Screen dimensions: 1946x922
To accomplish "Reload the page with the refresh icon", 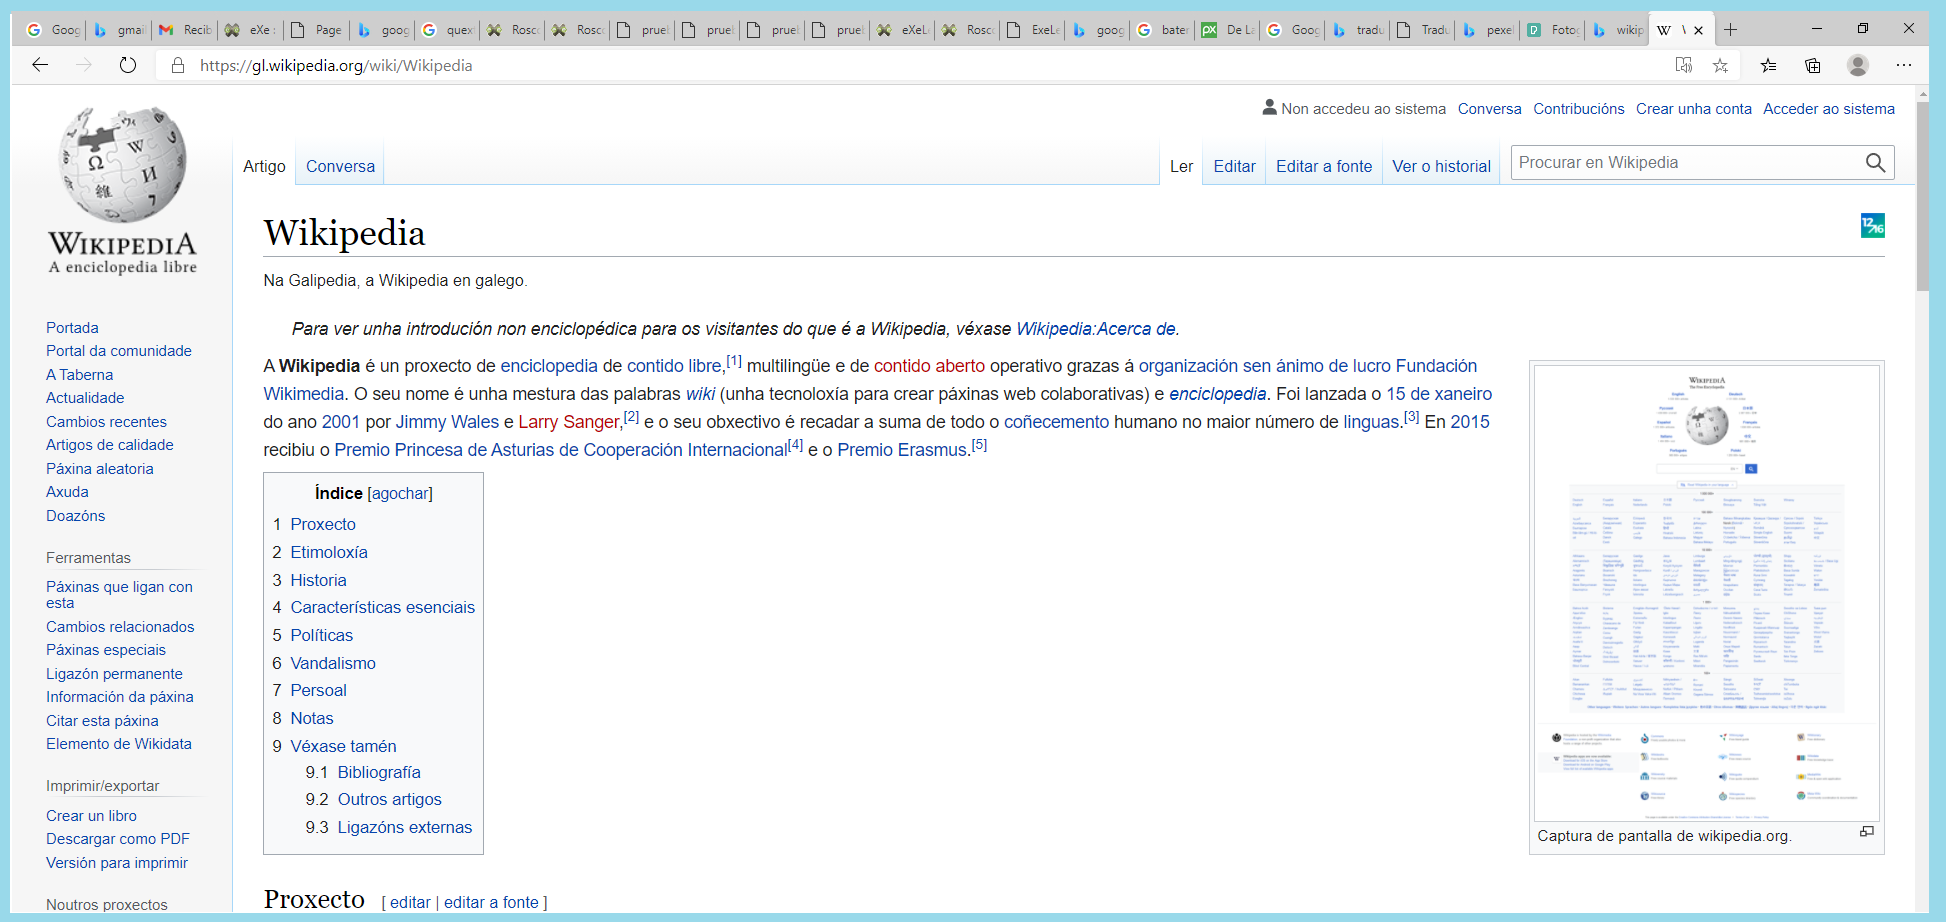I will point(128,65).
